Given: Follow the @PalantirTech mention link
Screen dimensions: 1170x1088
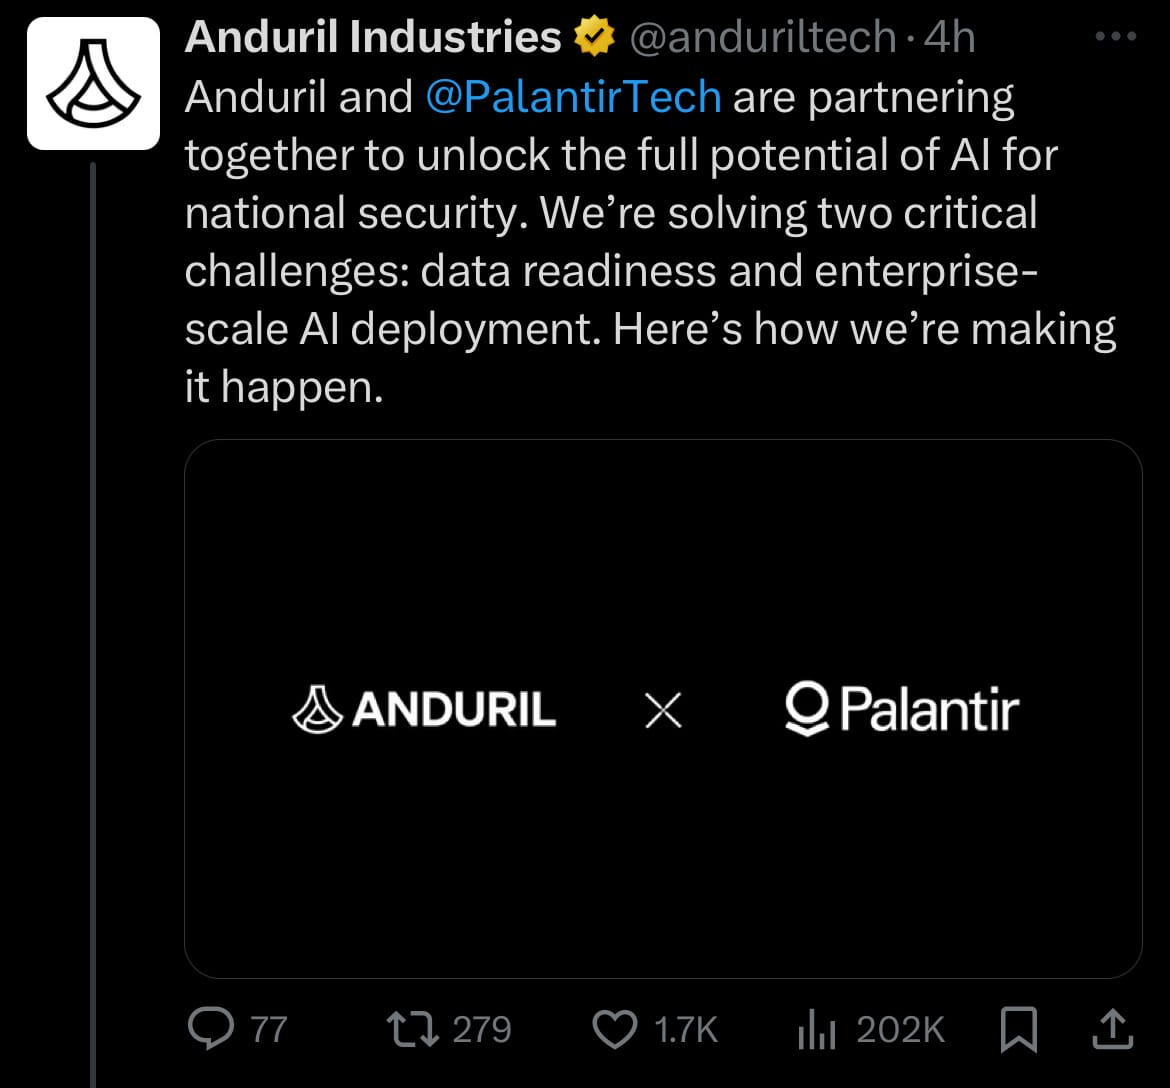Looking at the screenshot, I should pos(573,97).
